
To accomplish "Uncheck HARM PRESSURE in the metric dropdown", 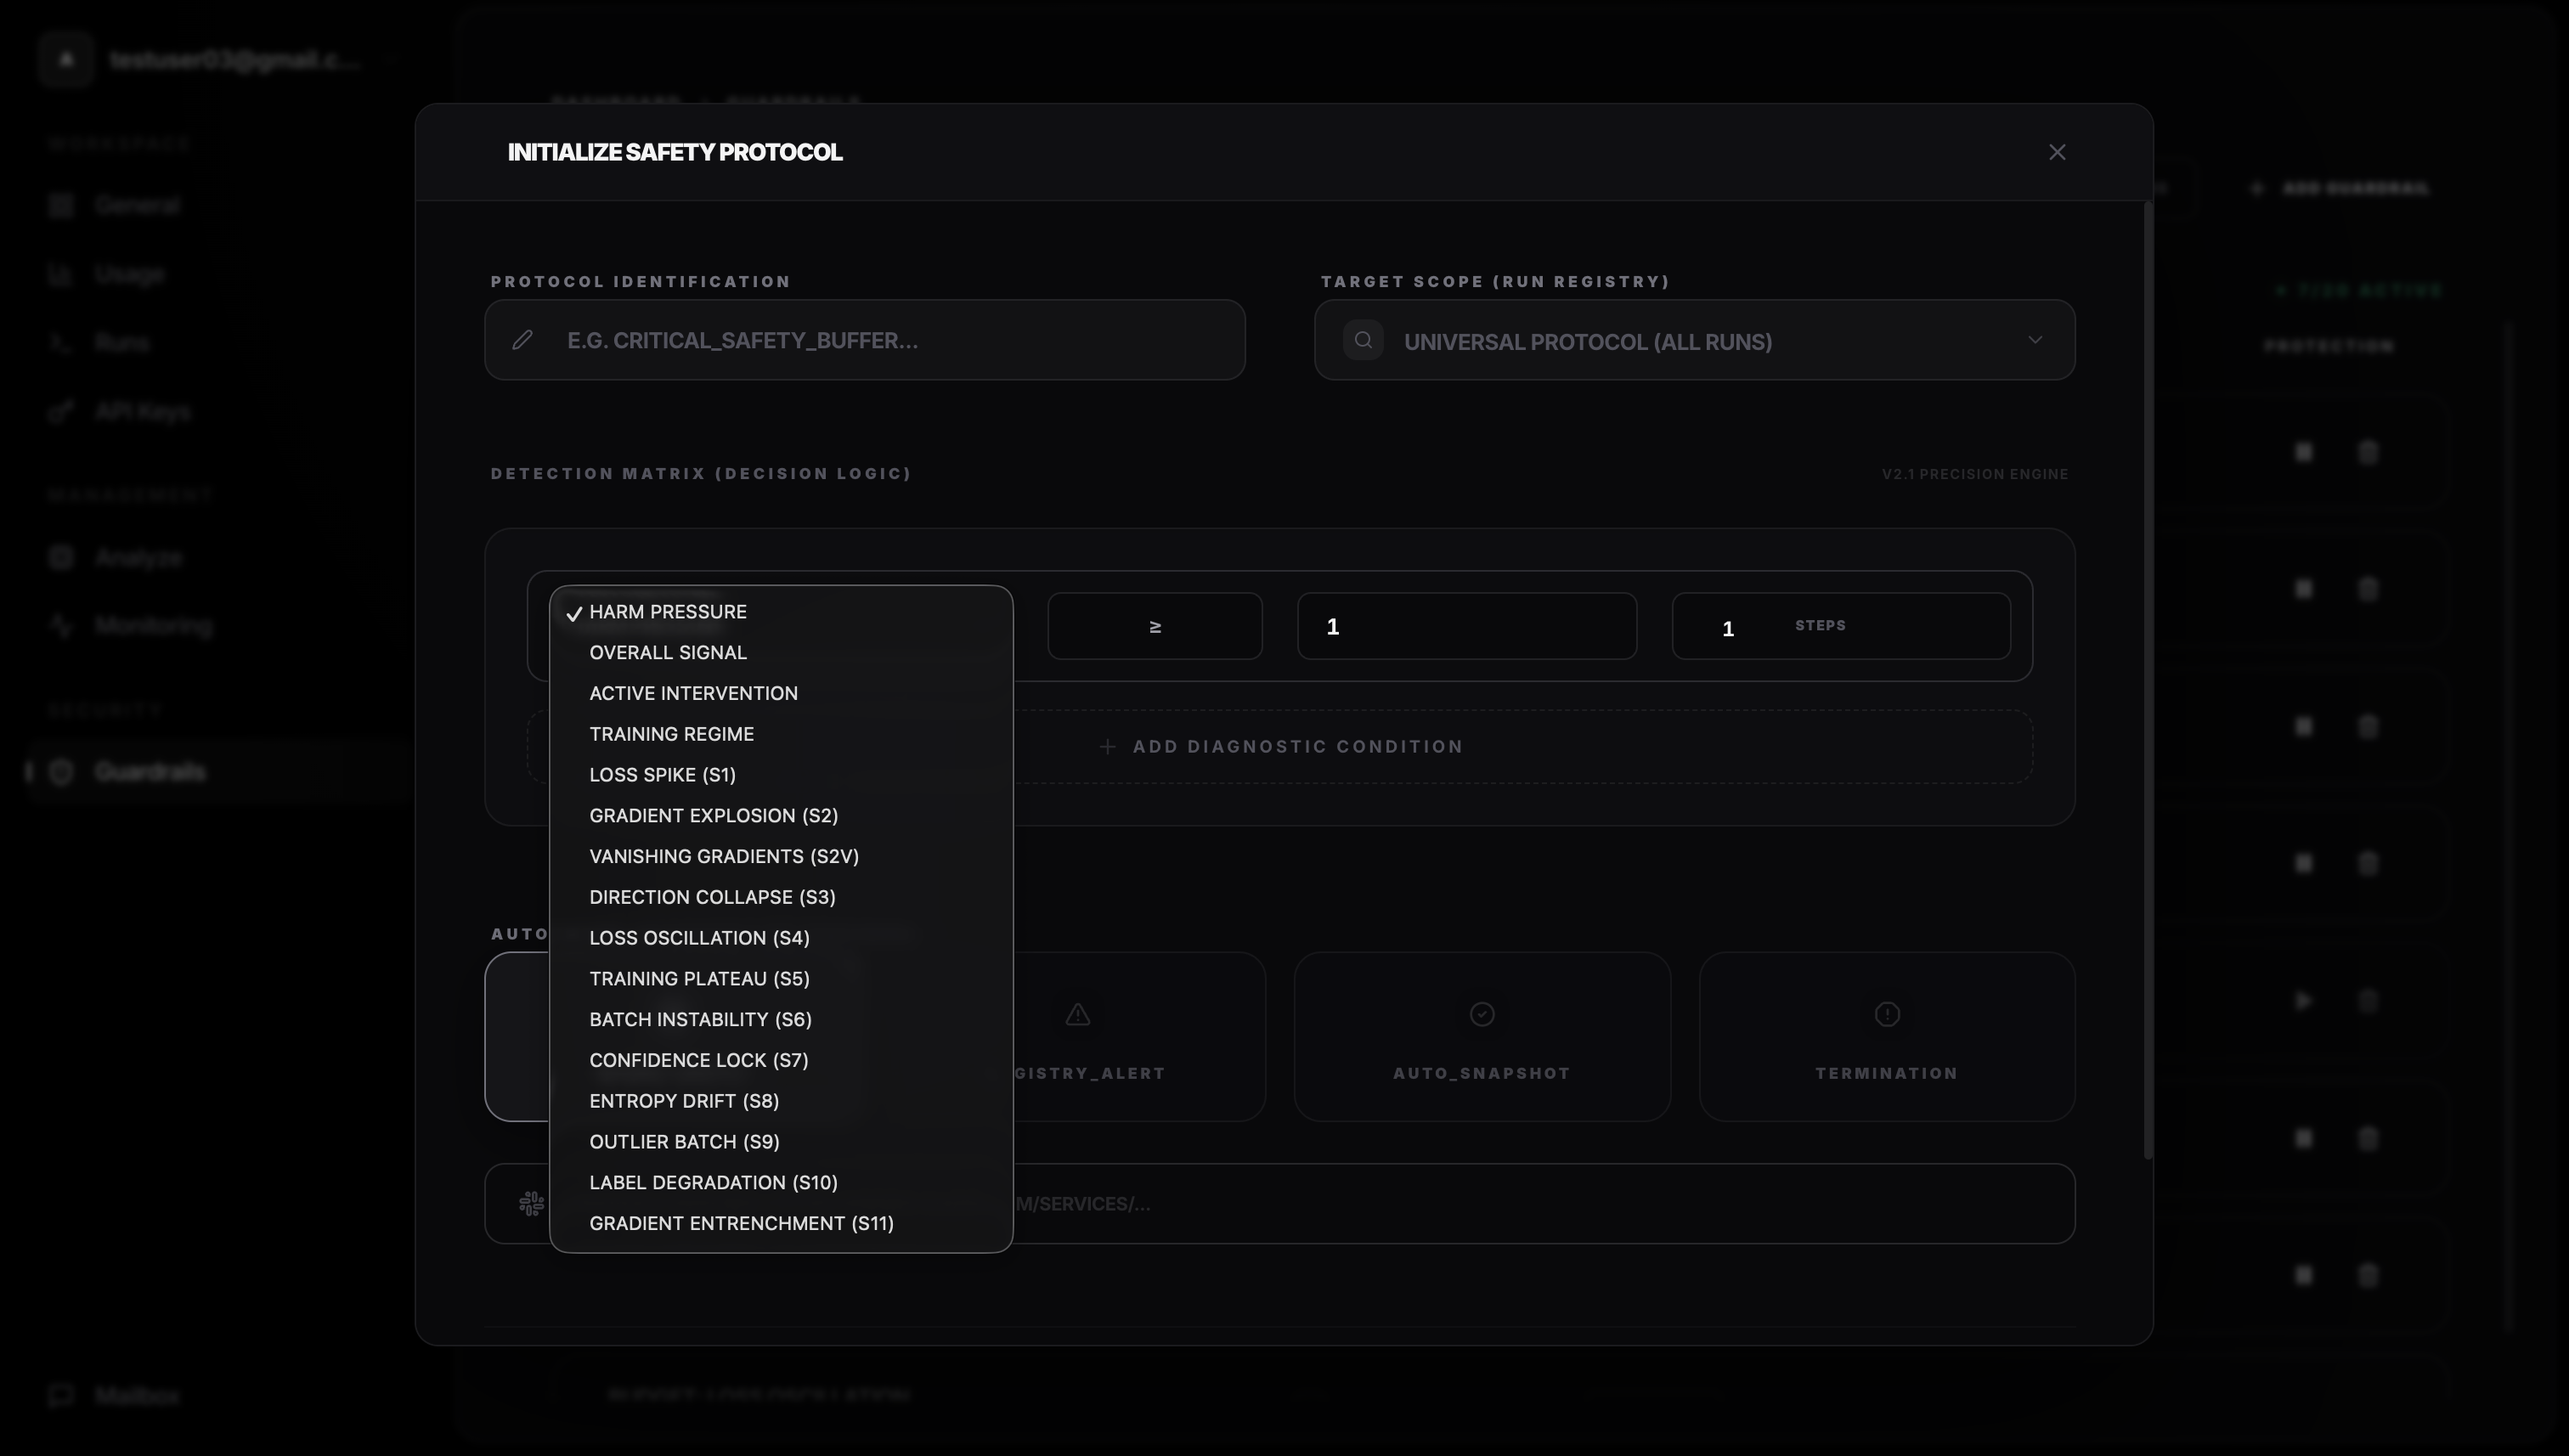I will [667, 611].
